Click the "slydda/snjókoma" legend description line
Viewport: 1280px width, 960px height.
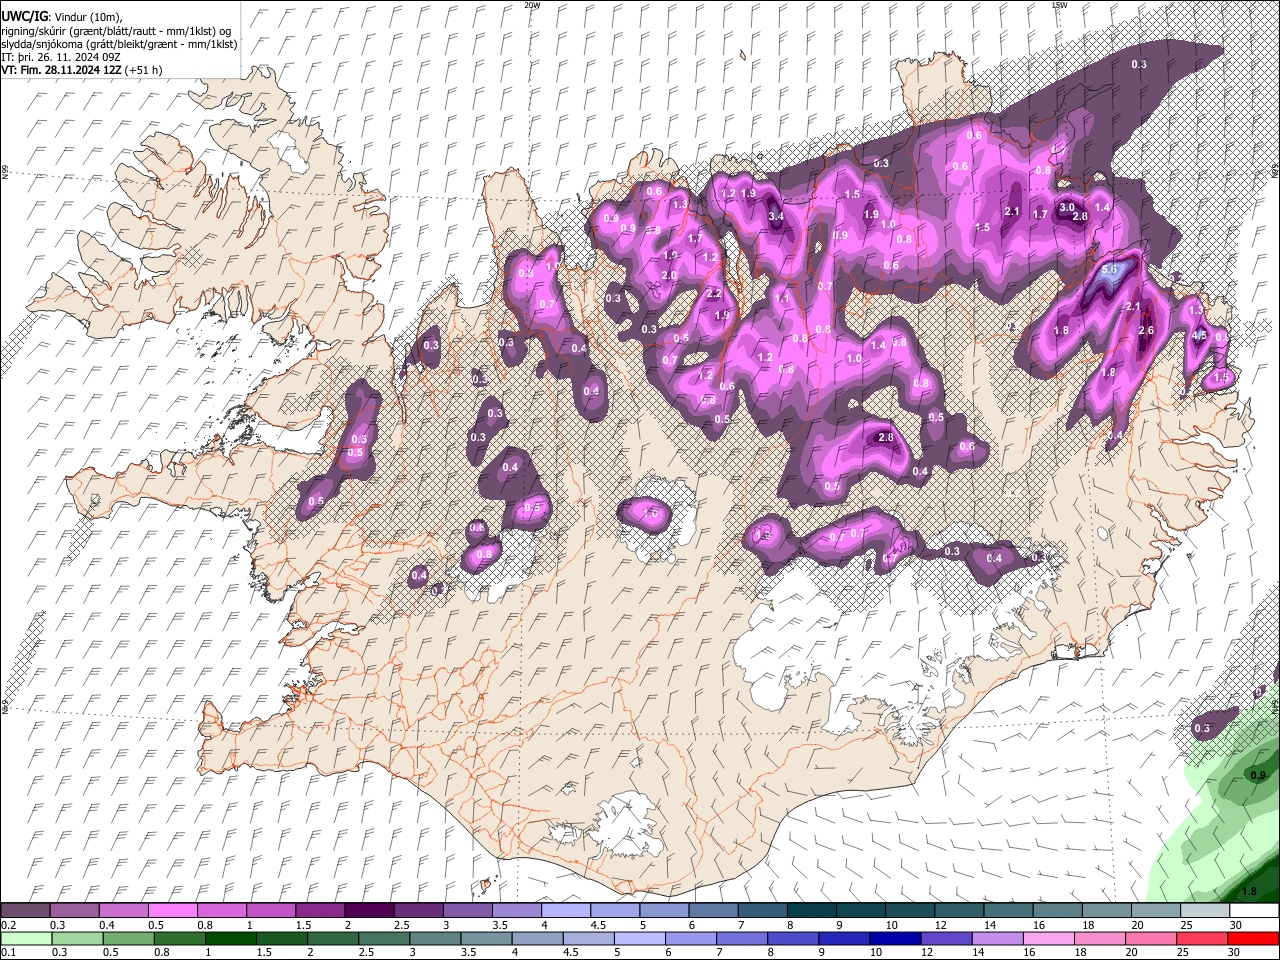click(120, 44)
